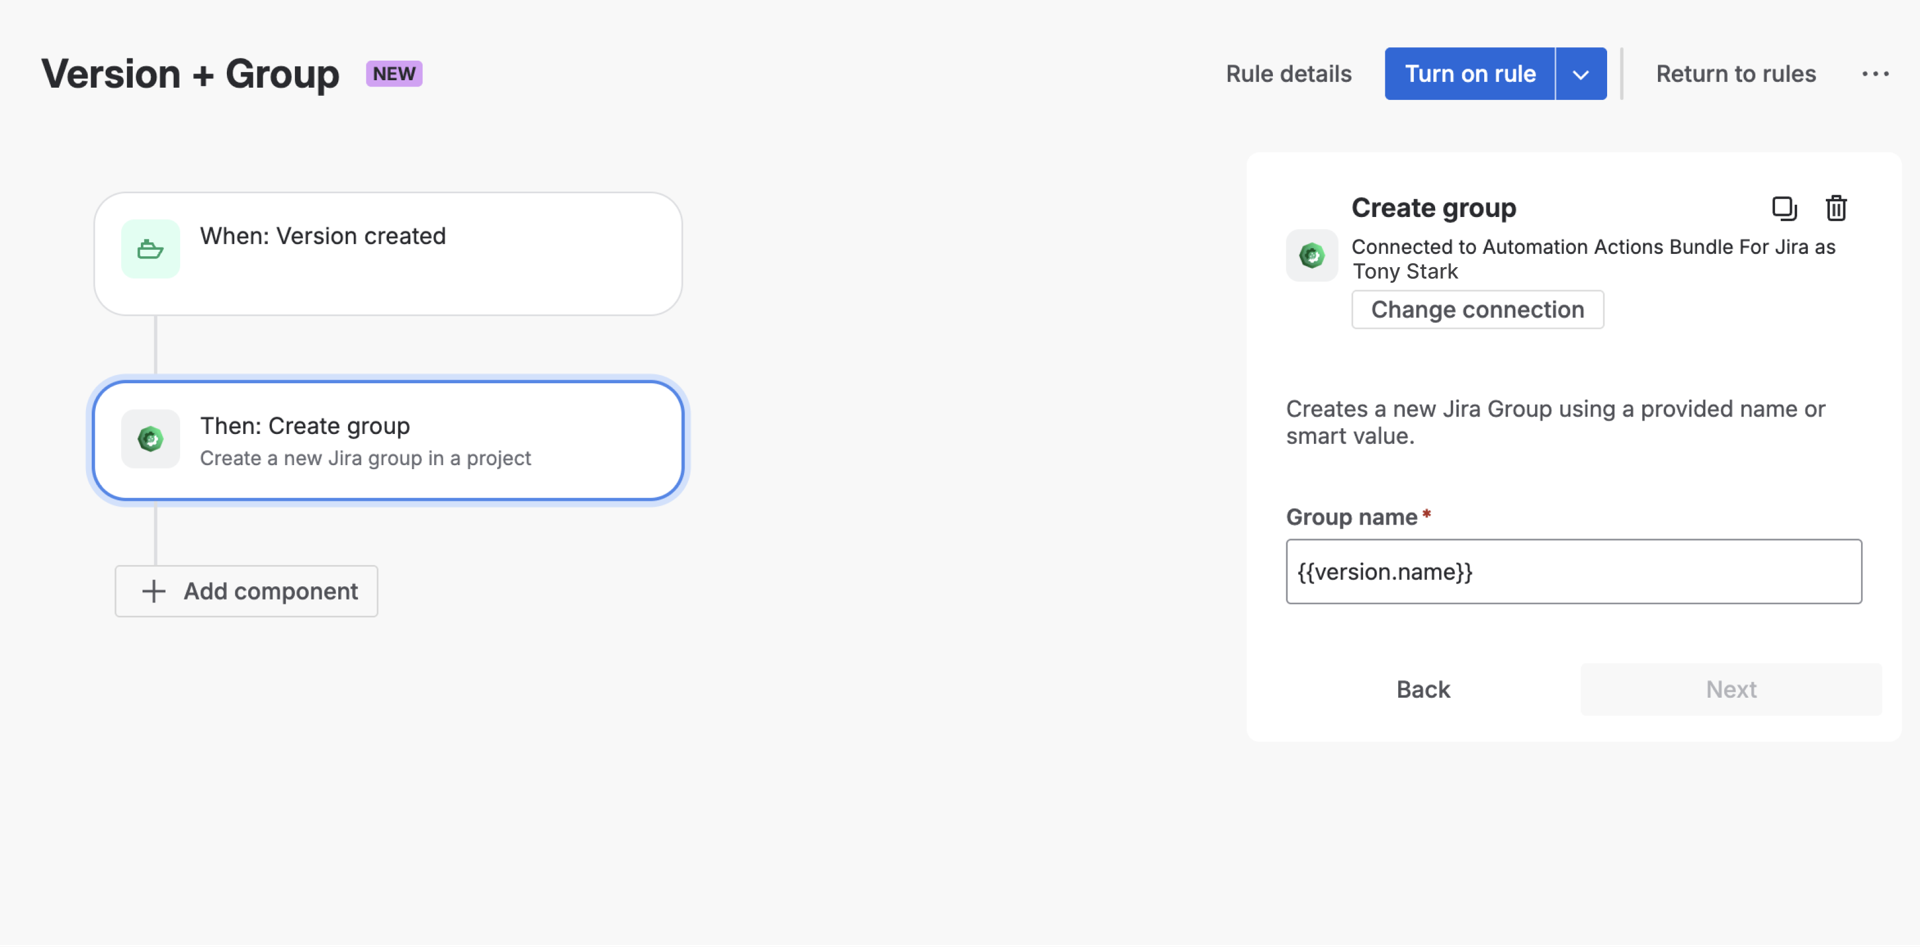Open Rule details
Image resolution: width=1920 pixels, height=947 pixels.
point(1288,74)
